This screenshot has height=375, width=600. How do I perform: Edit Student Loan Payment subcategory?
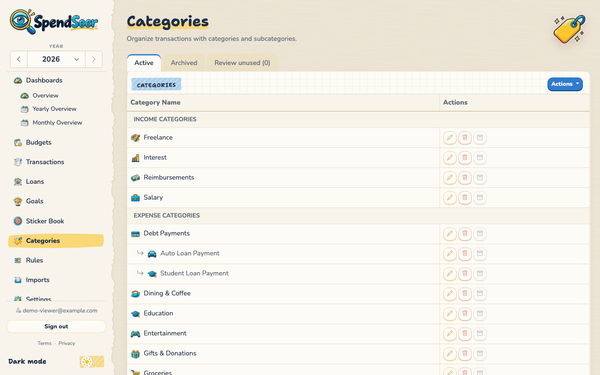pos(450,273)
